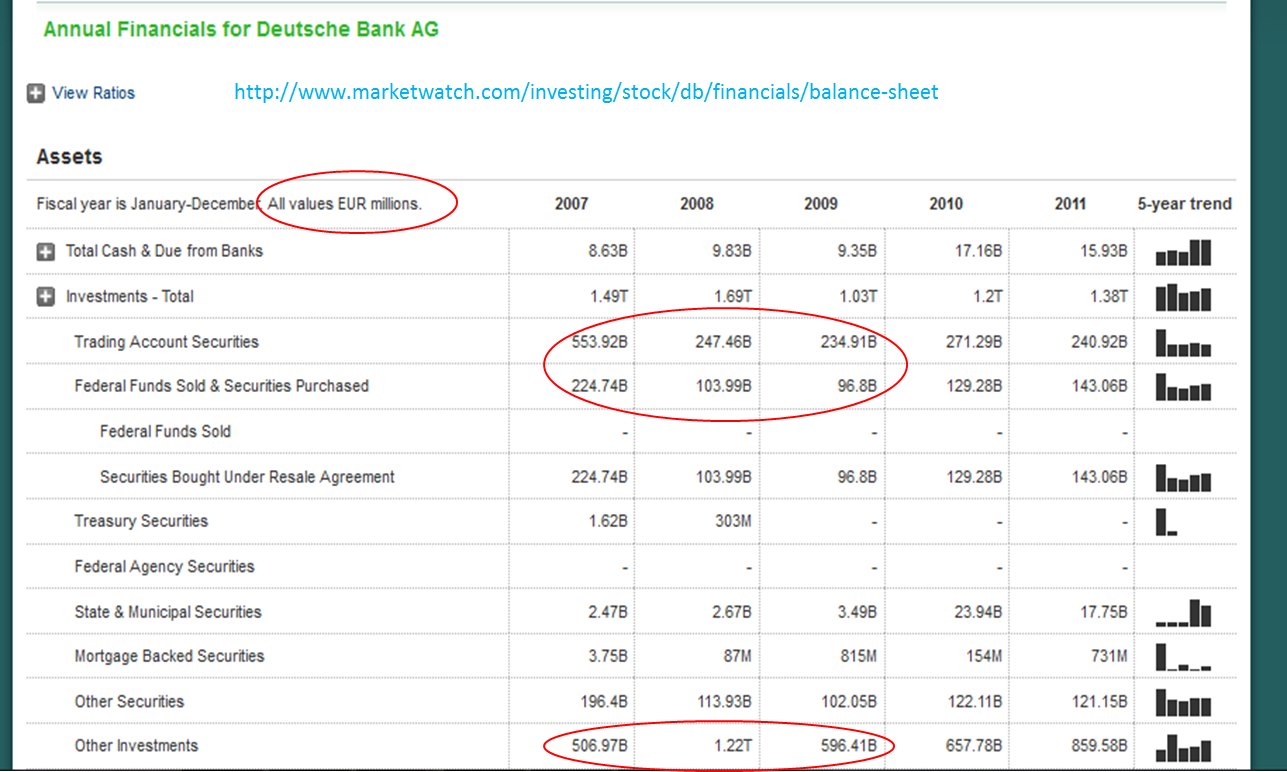
Task: Click the 17.16B Total Cash value
Action: (x=978, y=251)
